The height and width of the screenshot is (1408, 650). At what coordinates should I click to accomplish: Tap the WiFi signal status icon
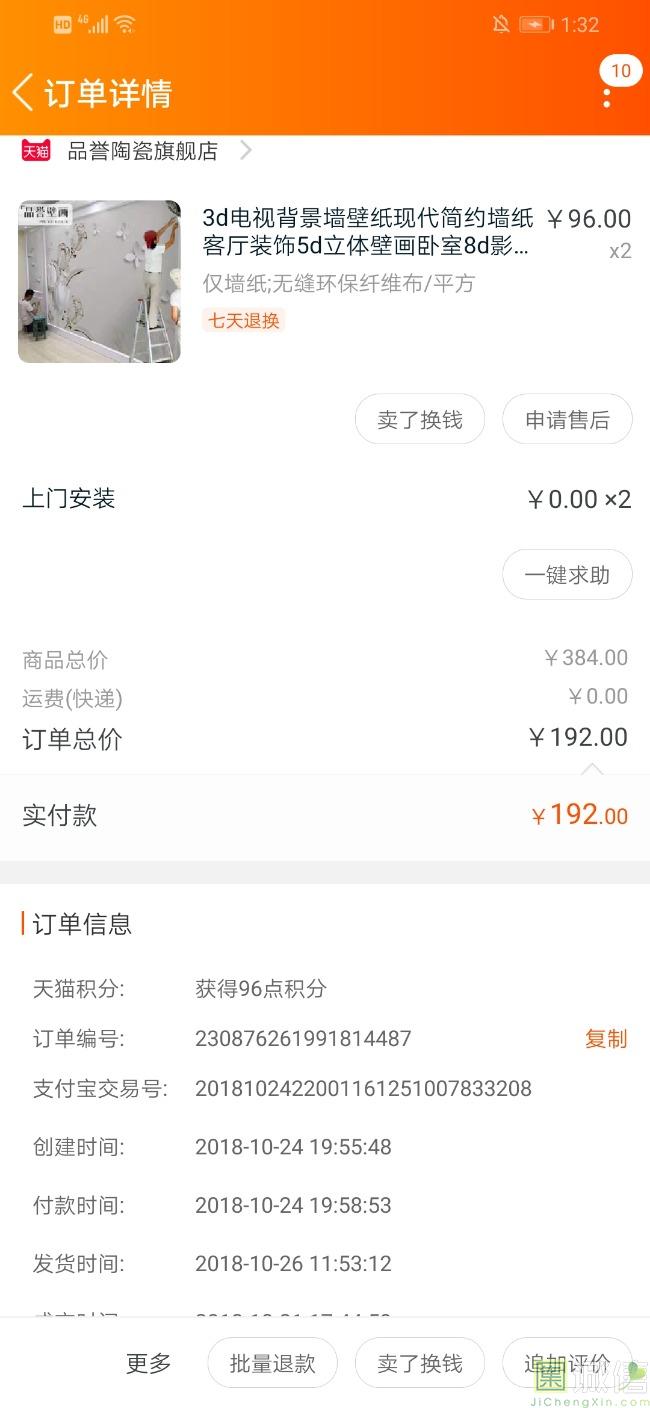(125, 25)
